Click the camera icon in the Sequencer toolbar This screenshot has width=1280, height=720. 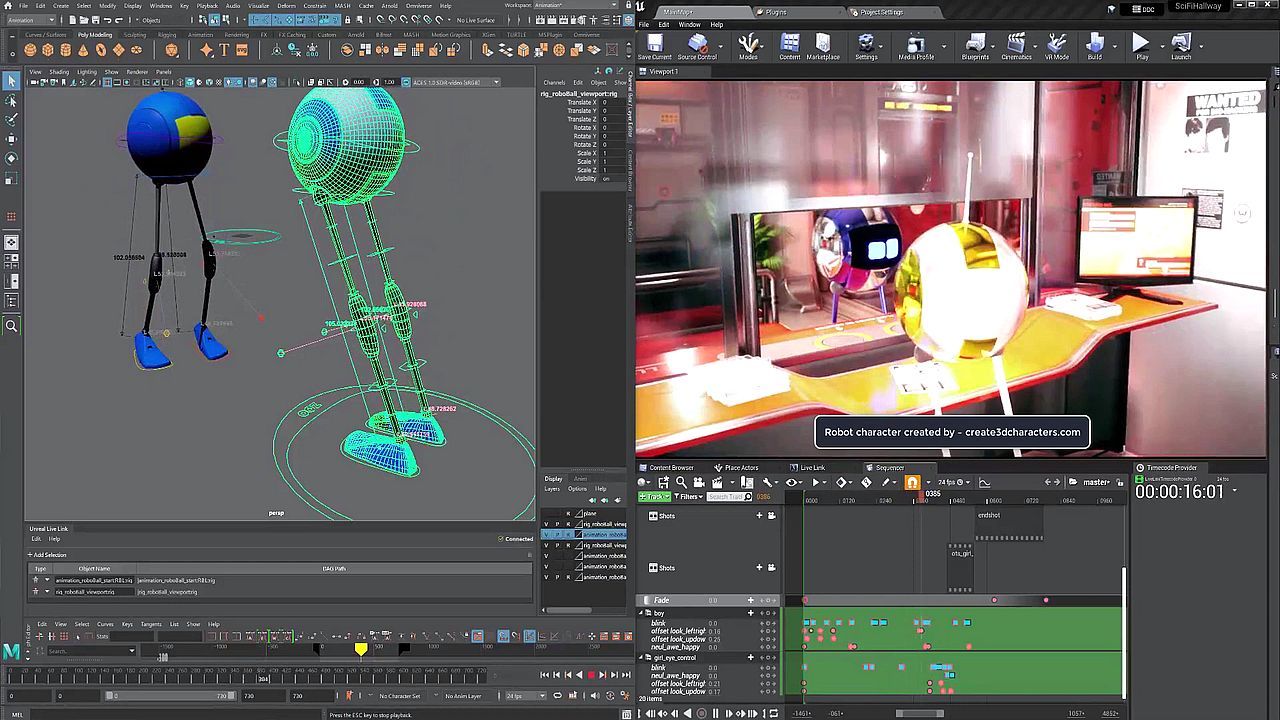click(698, 481)
